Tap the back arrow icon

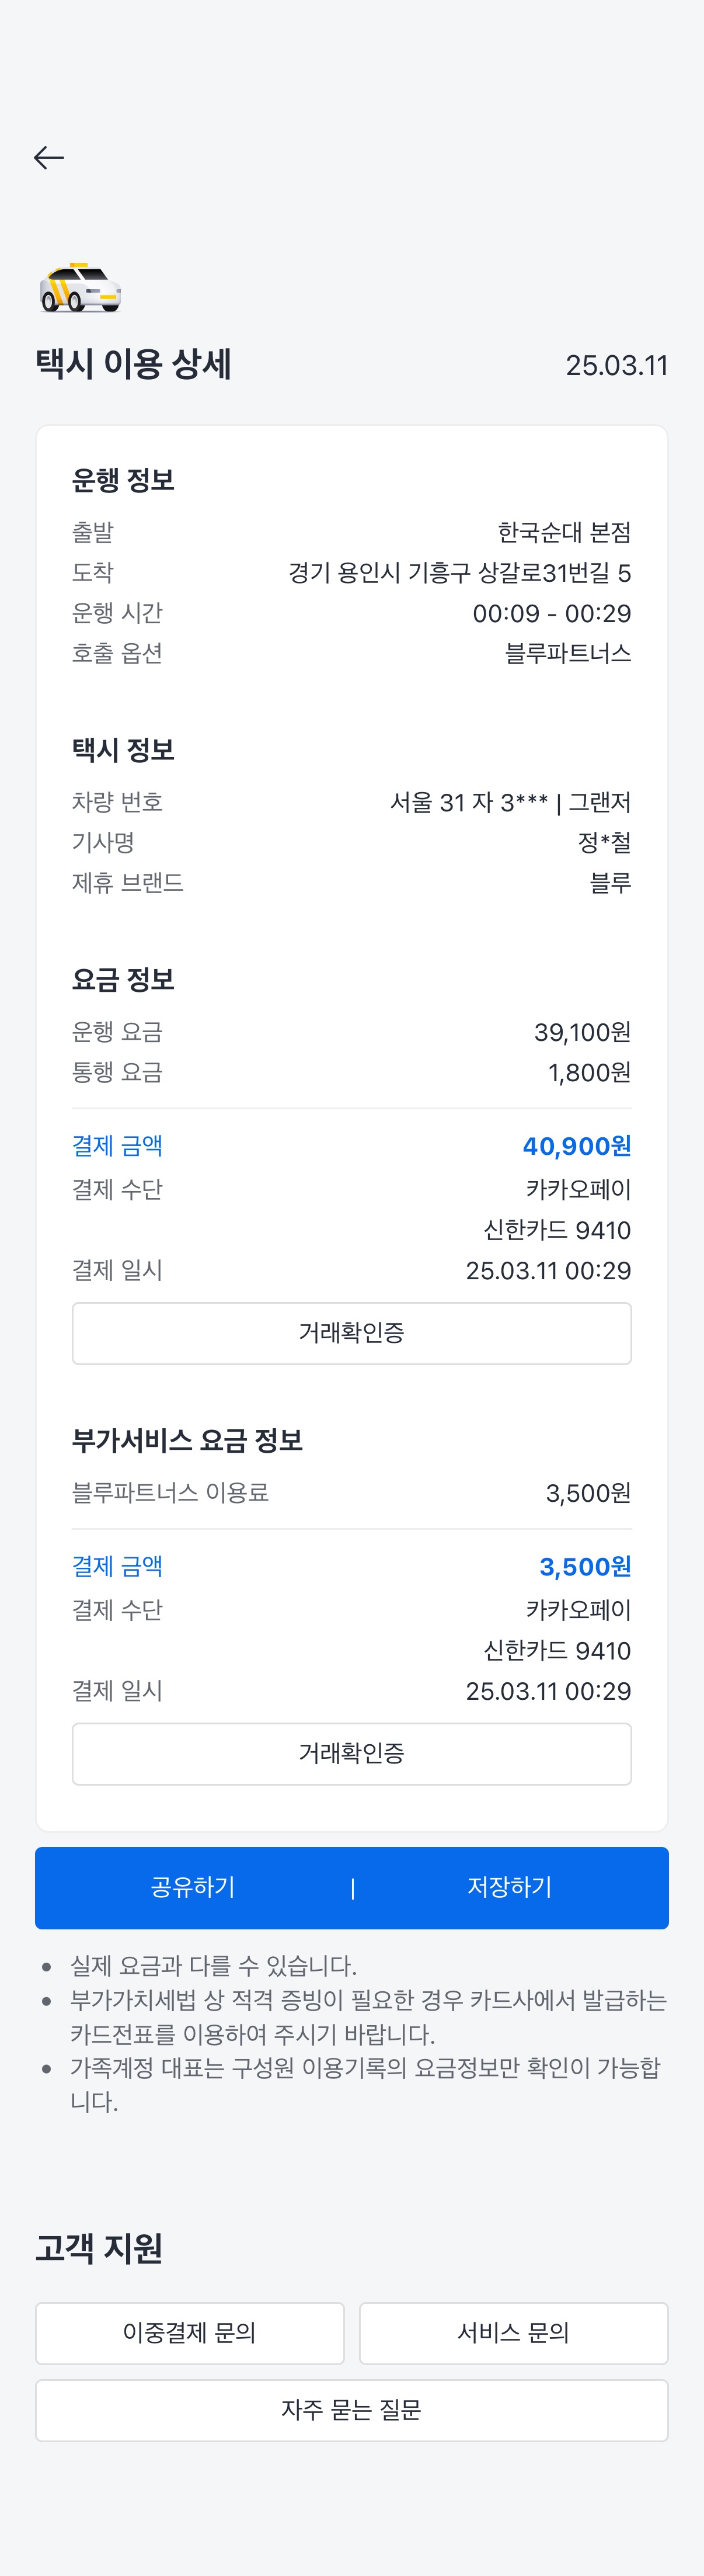click(49, 157)
